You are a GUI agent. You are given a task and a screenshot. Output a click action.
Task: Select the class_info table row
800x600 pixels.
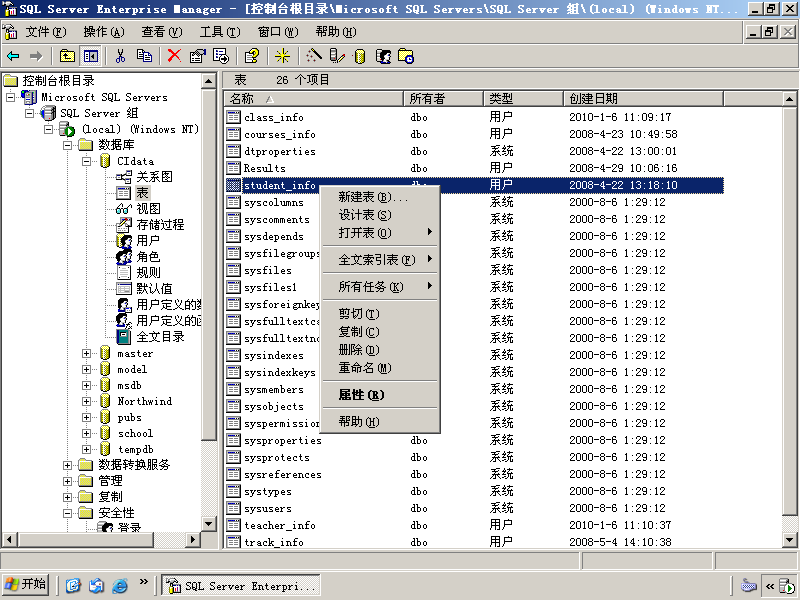pos(474,117)
